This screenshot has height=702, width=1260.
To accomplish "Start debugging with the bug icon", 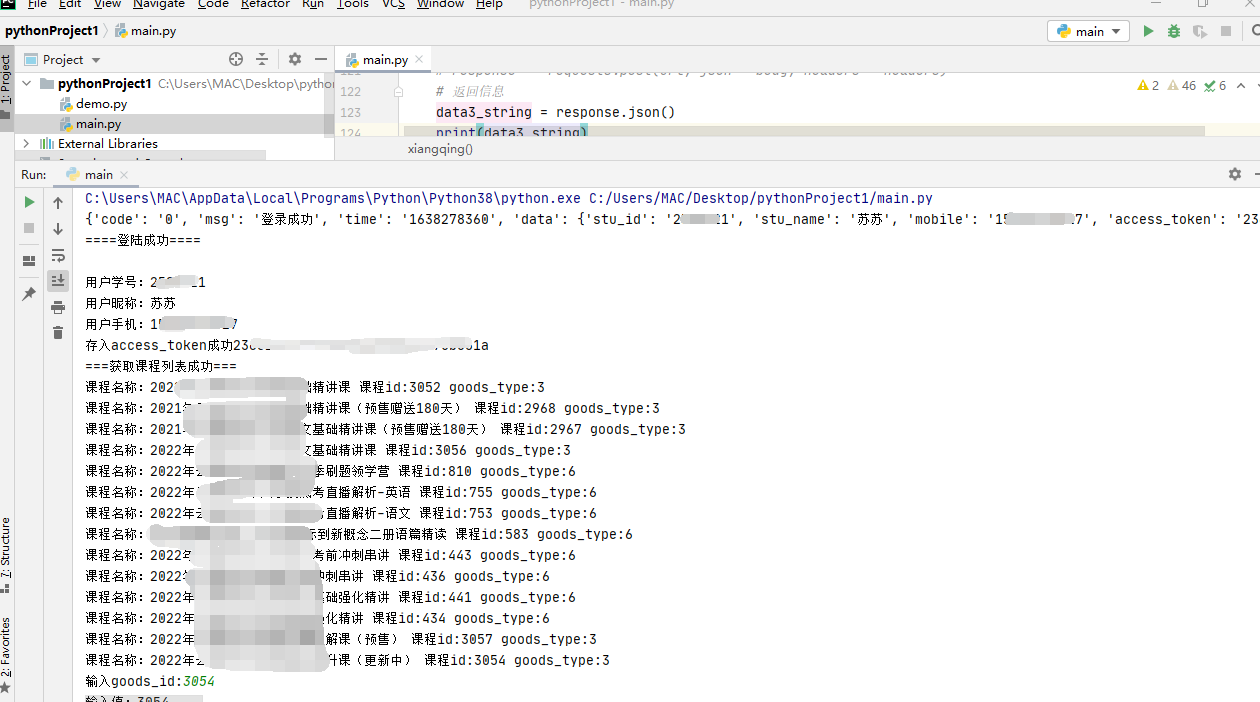I will click(1174, 31).
